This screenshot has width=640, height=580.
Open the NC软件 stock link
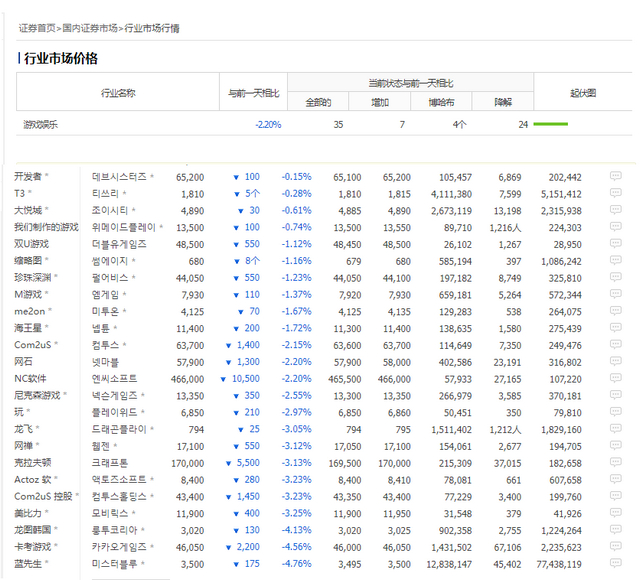[x=30, y=378]
